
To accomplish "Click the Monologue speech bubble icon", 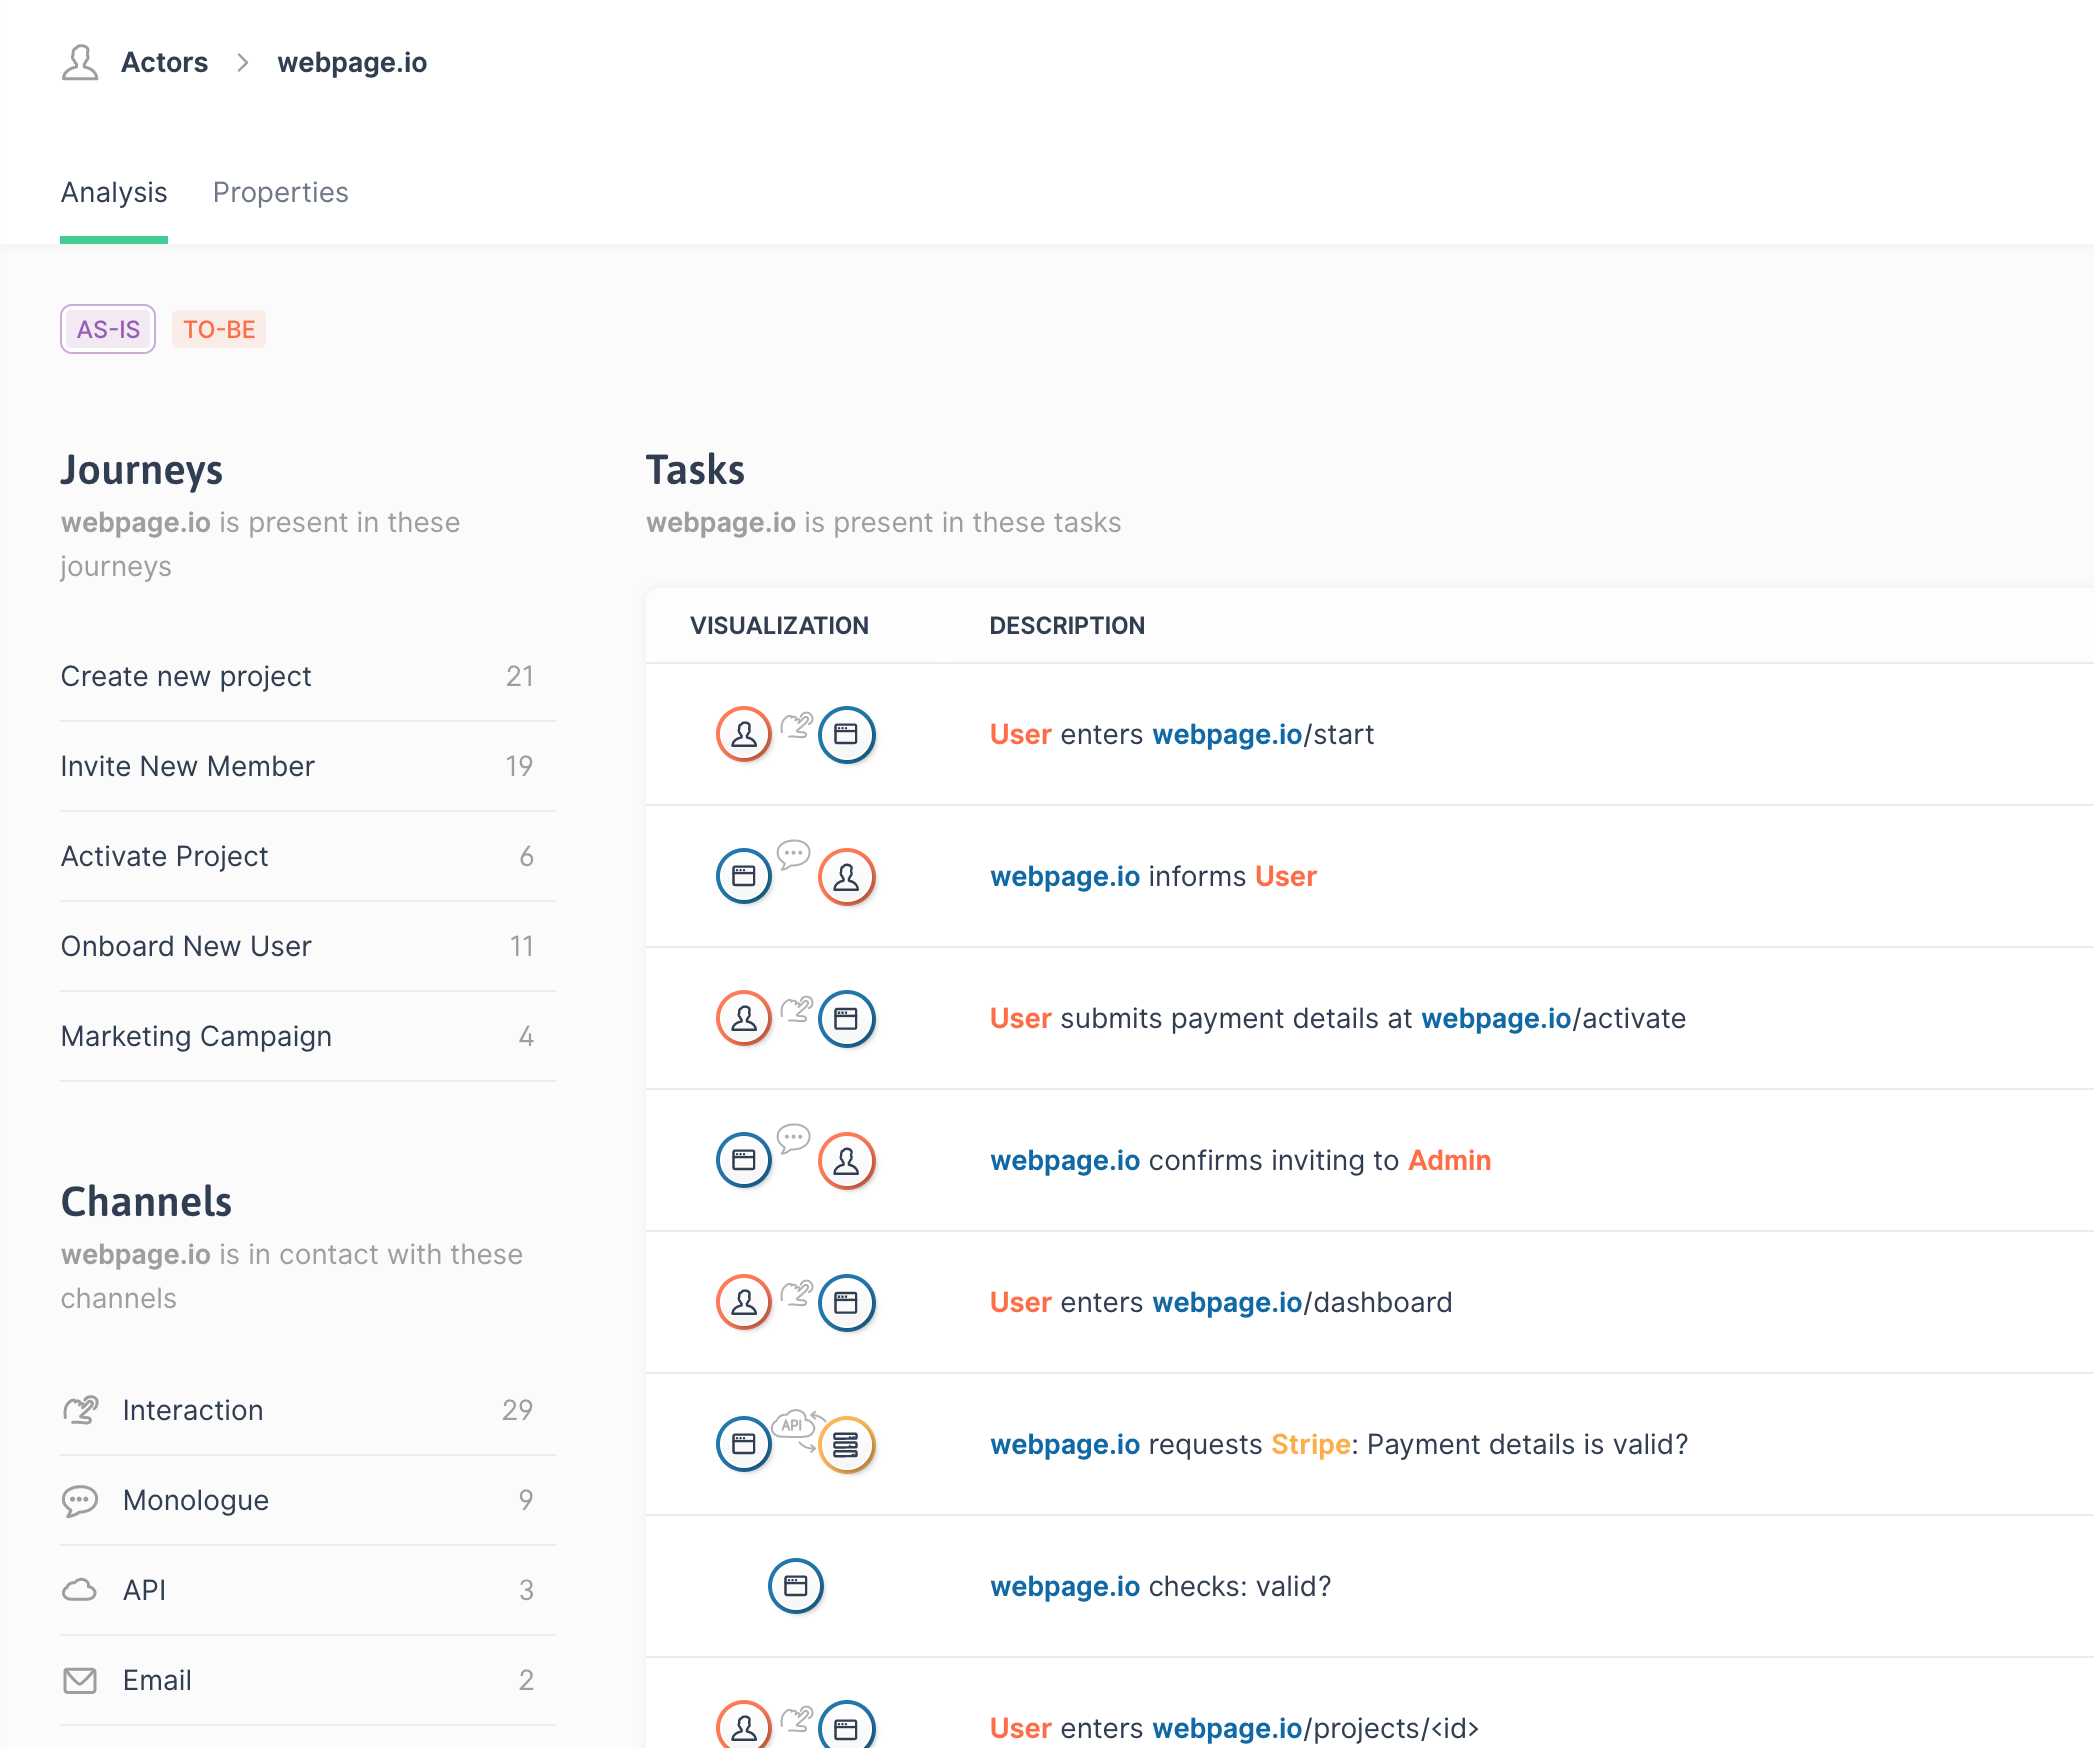I will [x=80, y=1500].
